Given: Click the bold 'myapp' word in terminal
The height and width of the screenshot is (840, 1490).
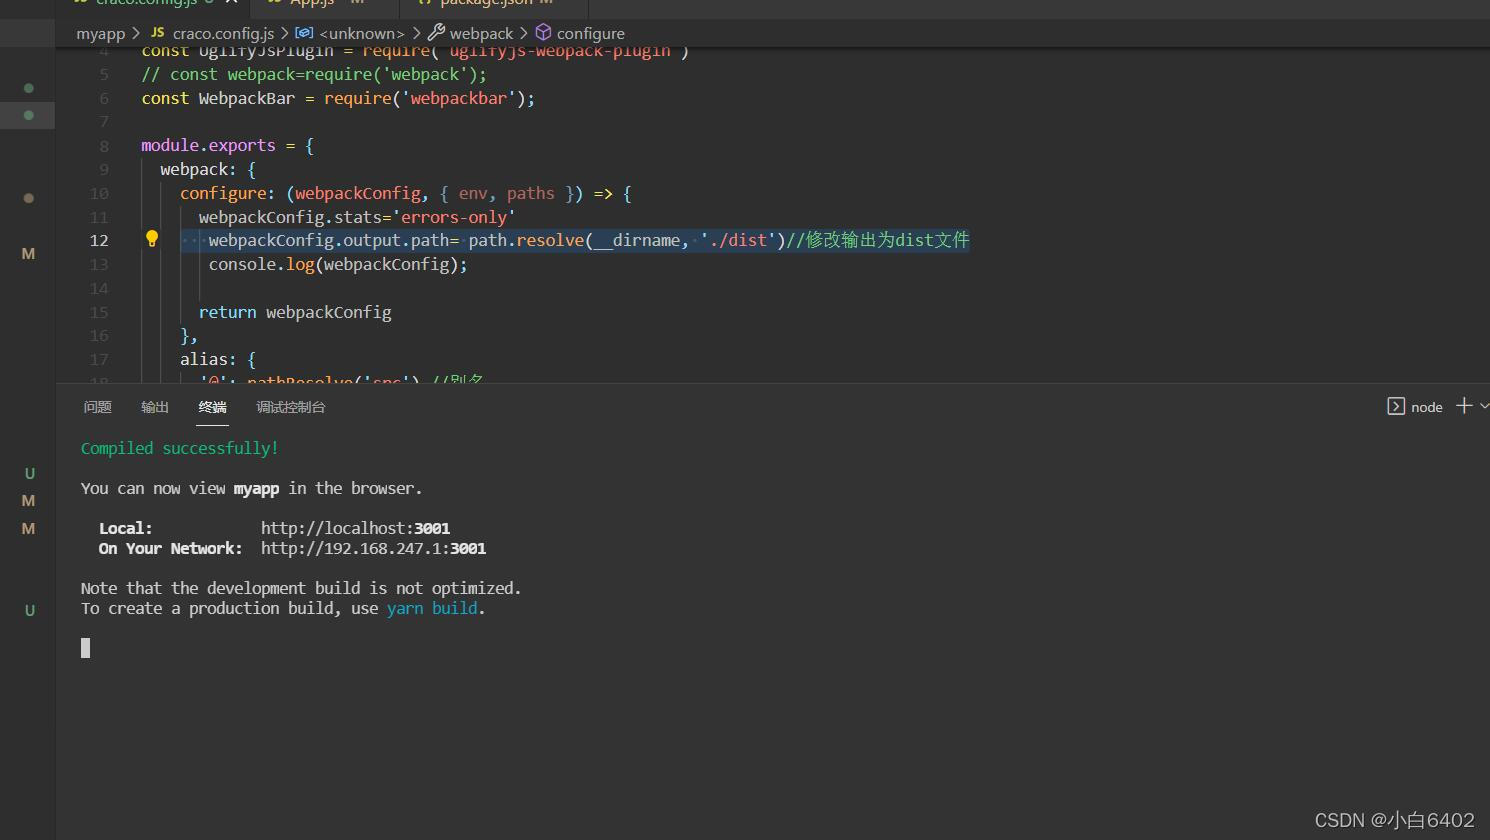Looking at the screenshot, I should coord(256,488).
